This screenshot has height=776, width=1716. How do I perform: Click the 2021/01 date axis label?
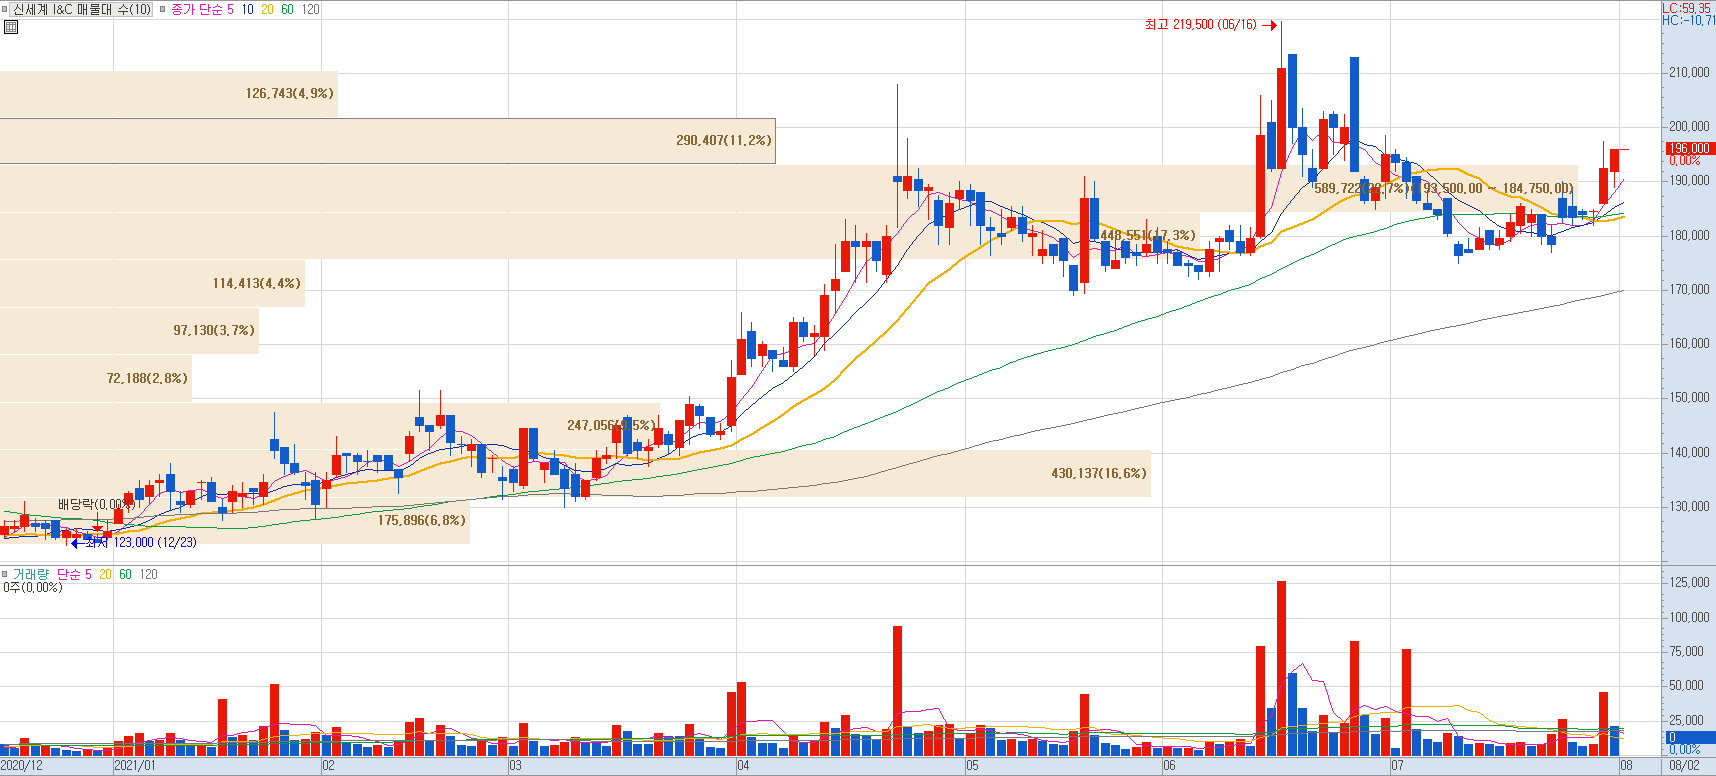135,766
